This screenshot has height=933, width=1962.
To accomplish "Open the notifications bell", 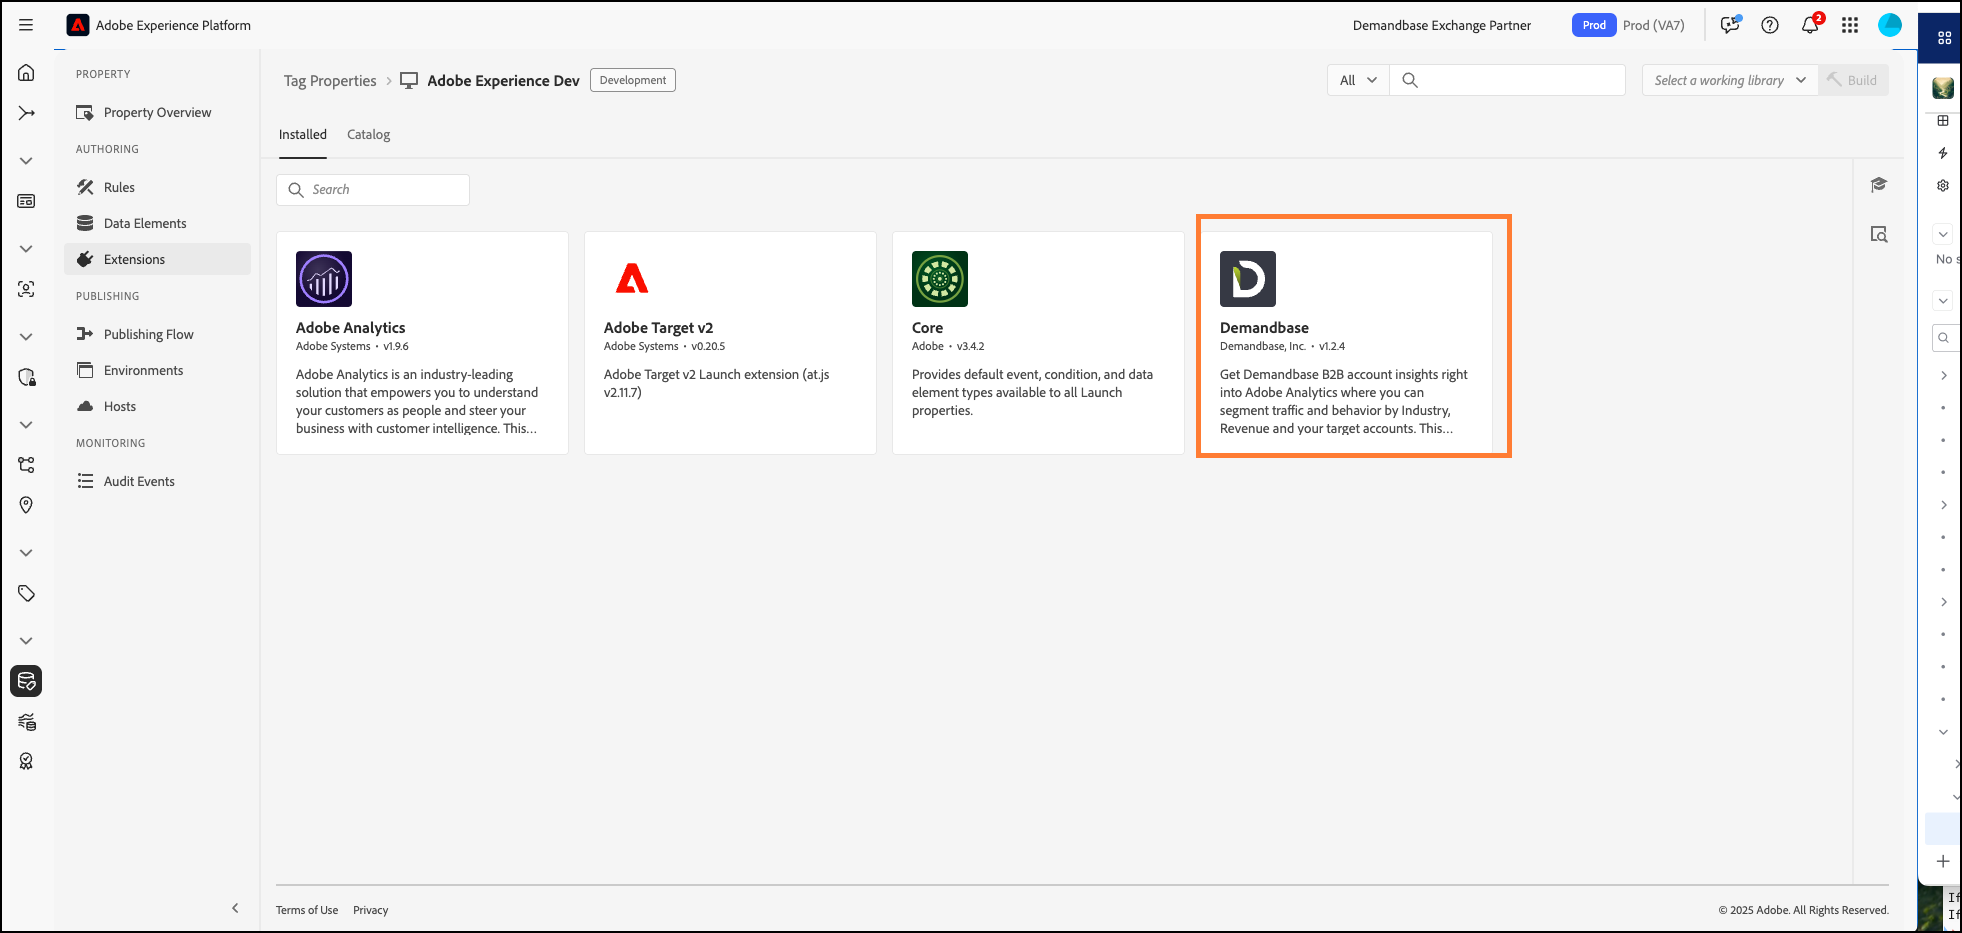I will coord(1810,25).
